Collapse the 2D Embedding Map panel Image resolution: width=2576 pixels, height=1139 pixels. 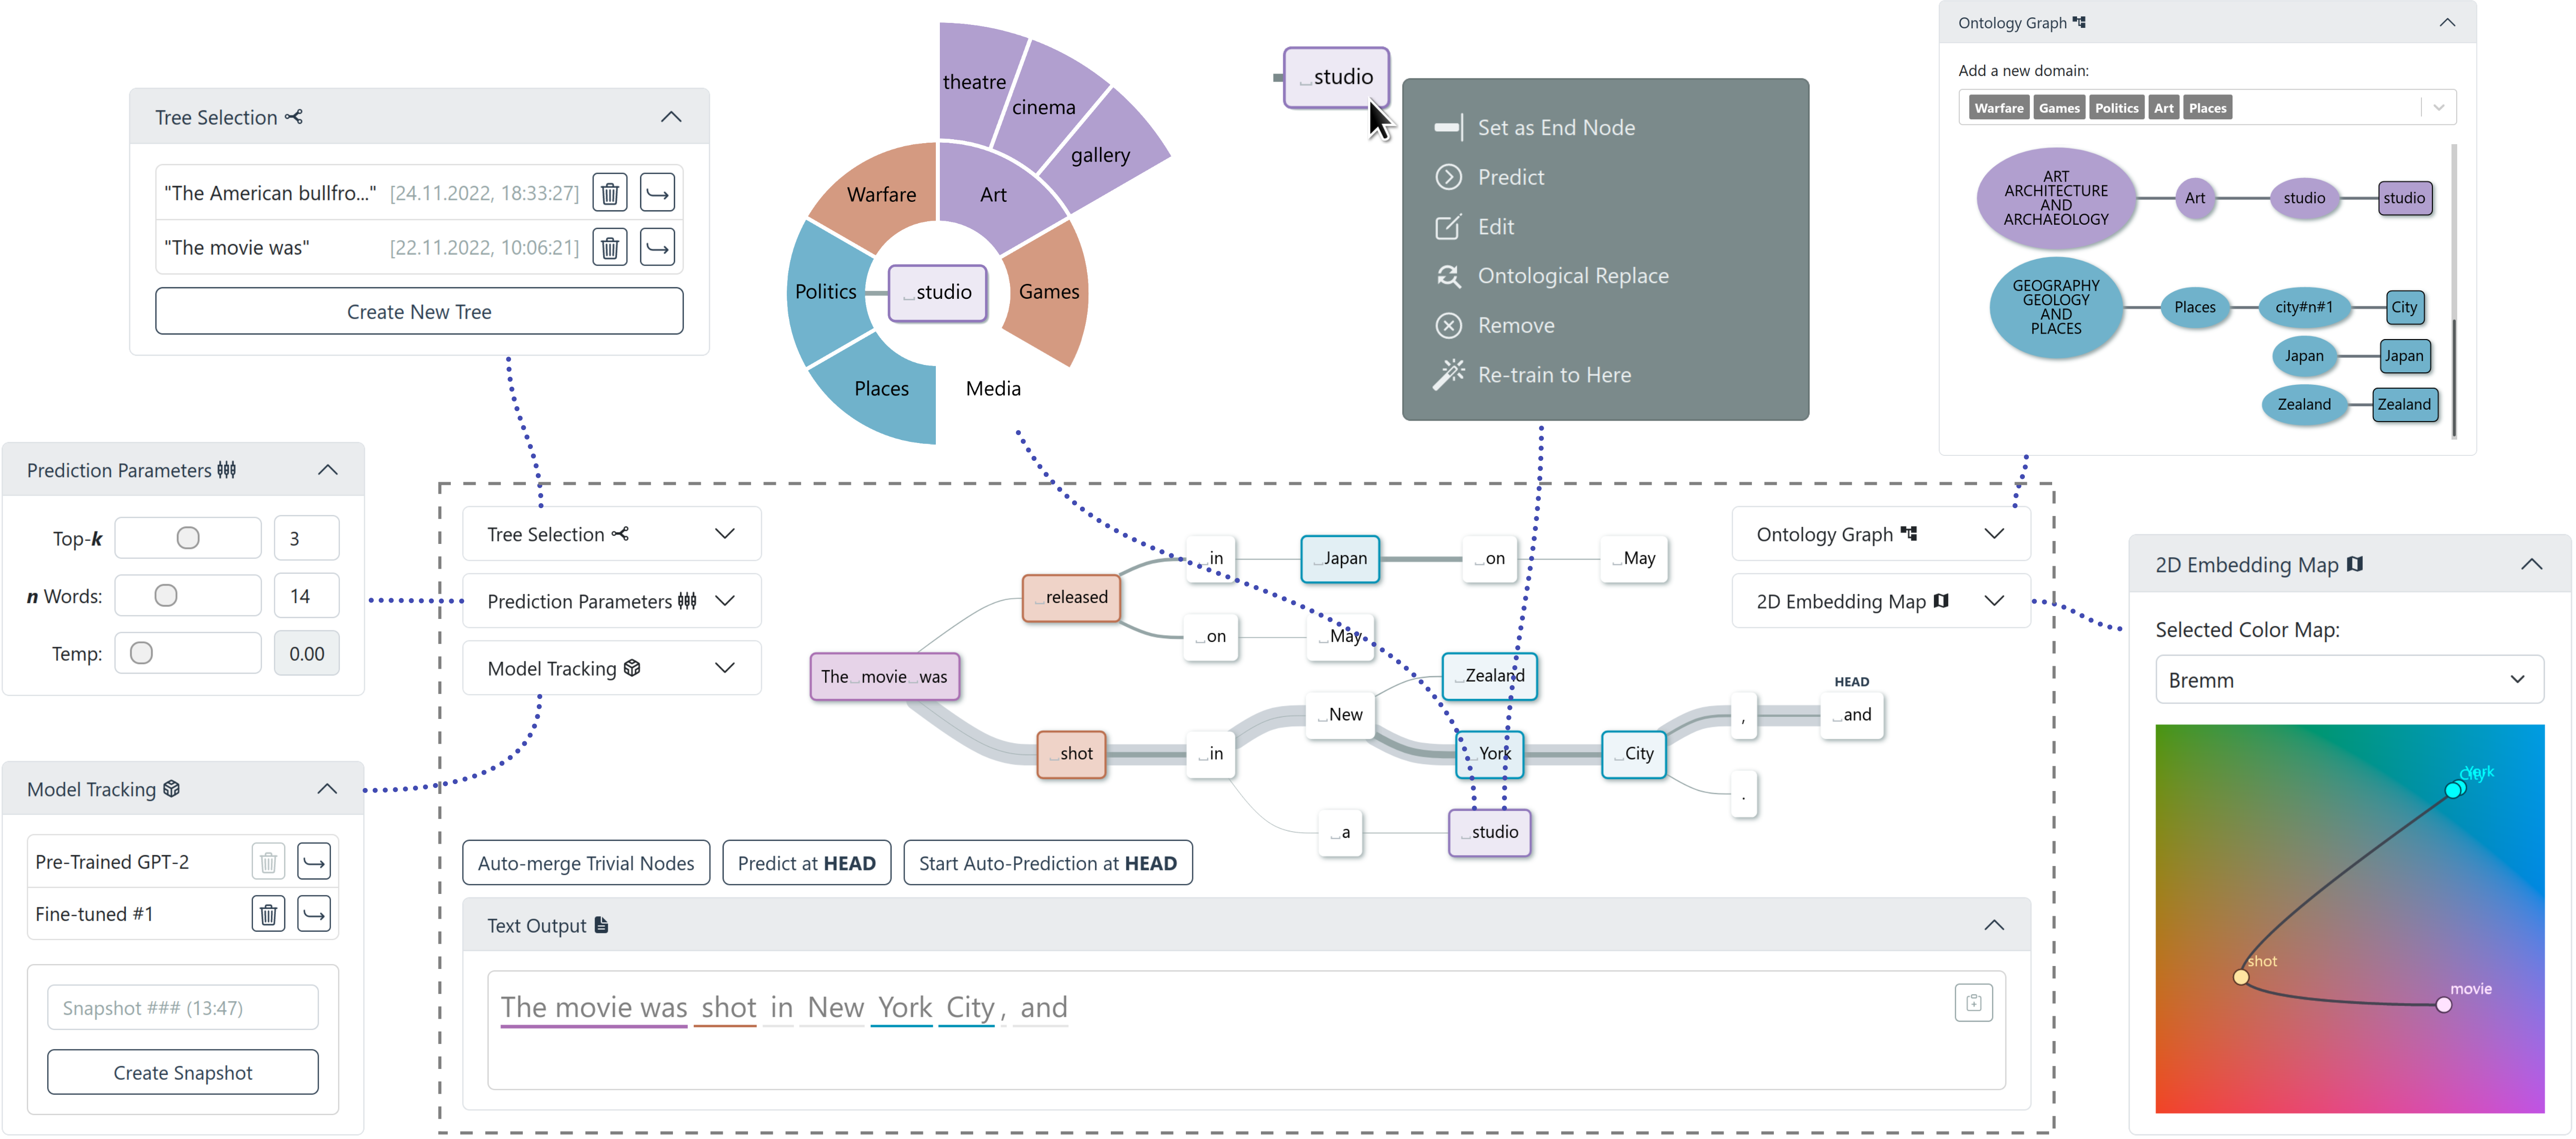(2531, 565)
